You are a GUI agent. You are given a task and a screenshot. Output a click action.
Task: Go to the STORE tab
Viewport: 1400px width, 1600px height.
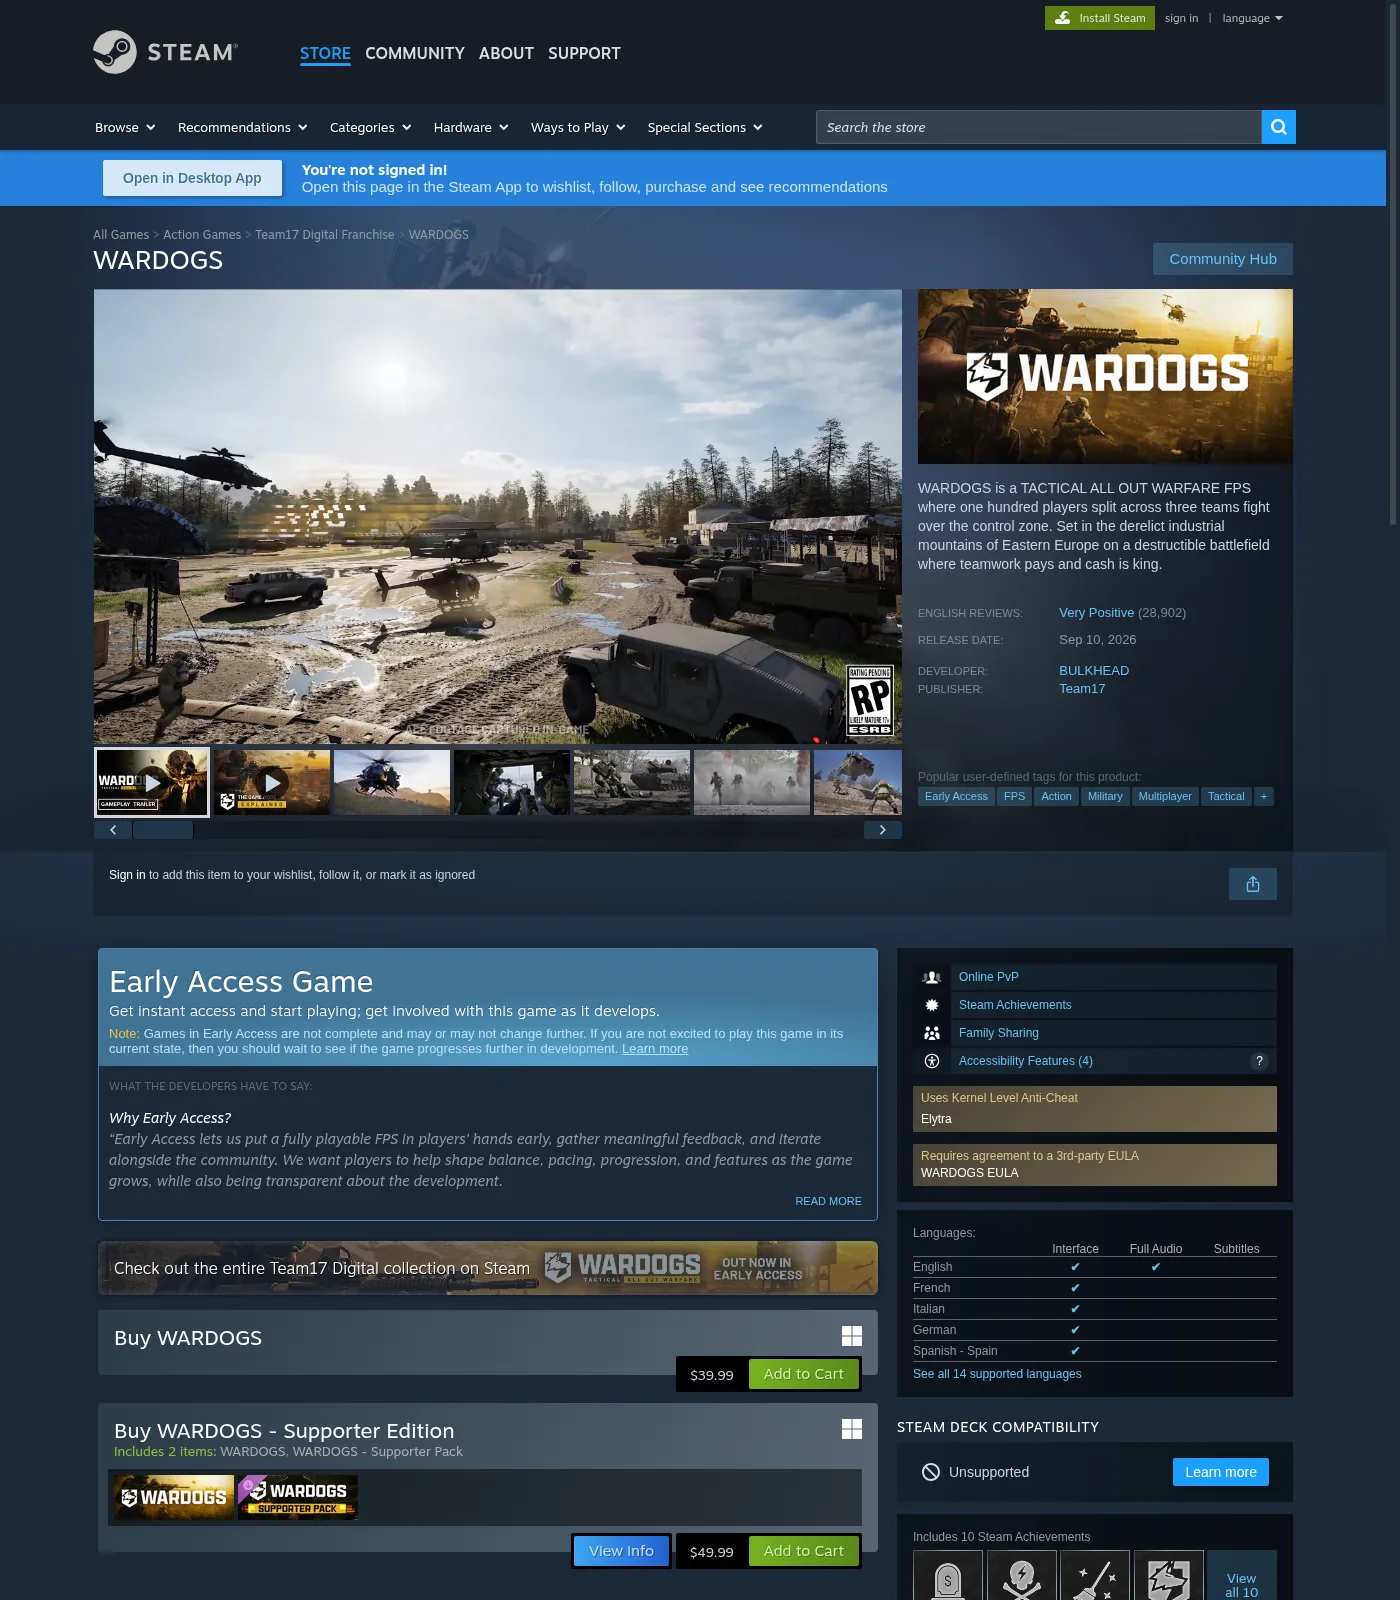click(325, 53)
